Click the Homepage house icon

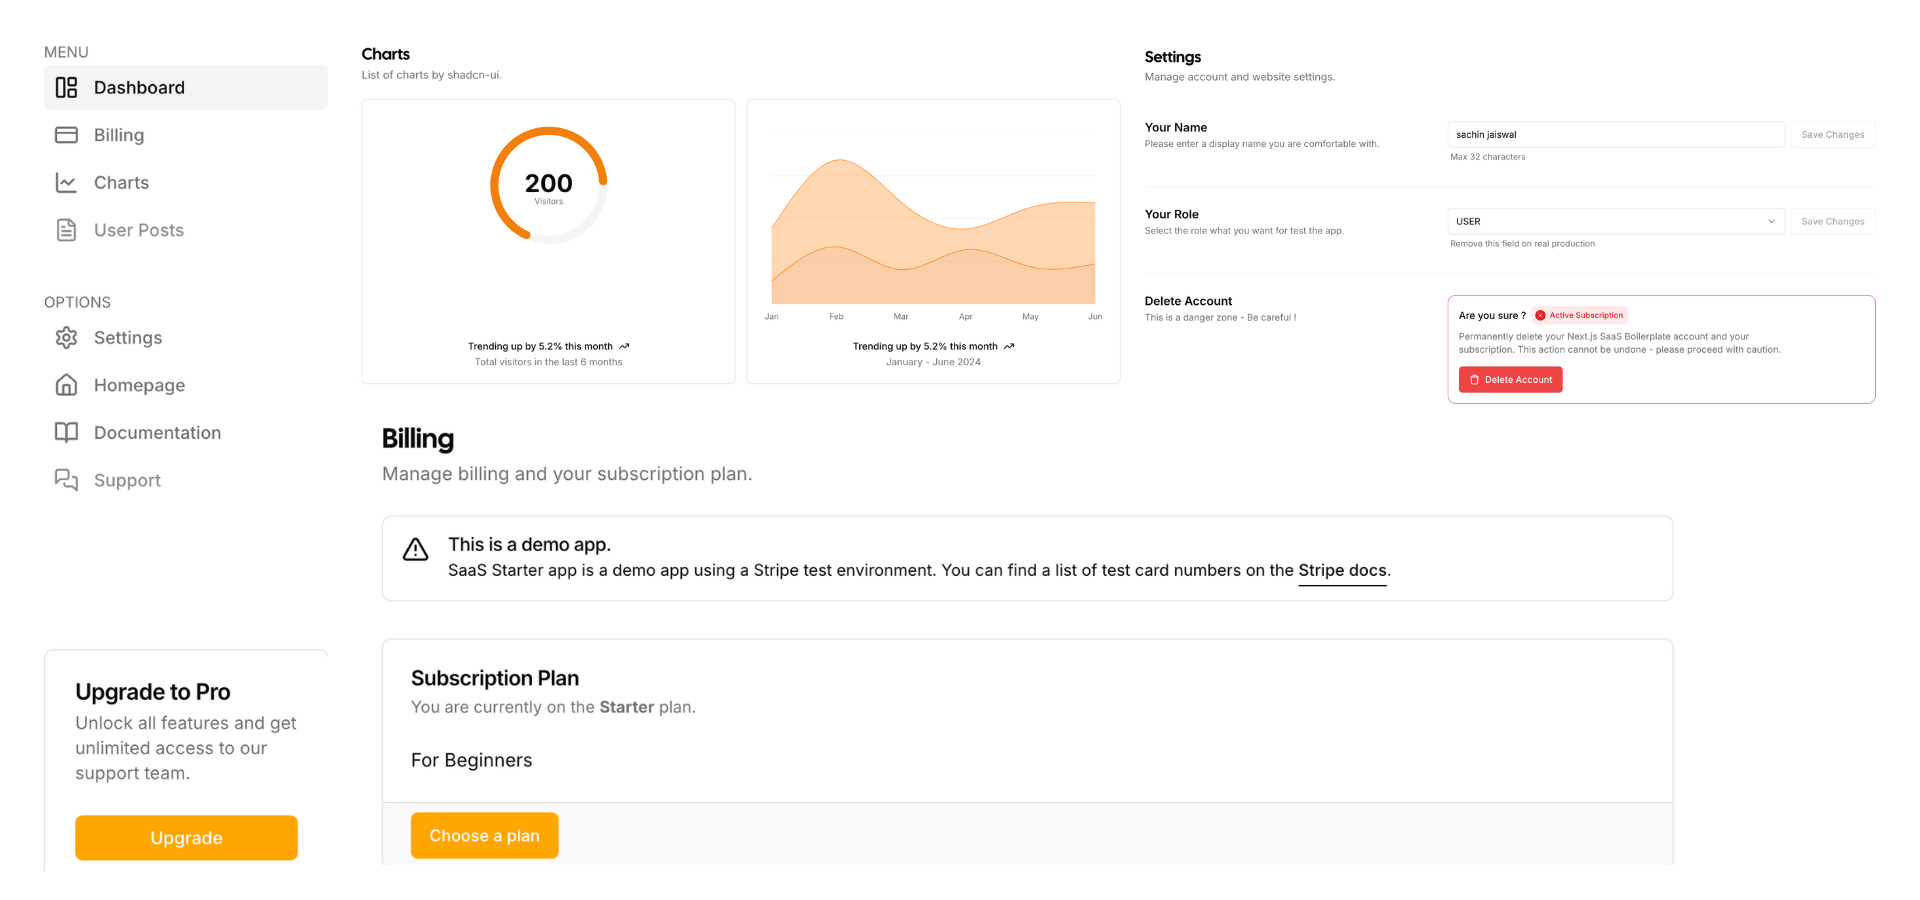click(66, 385)
